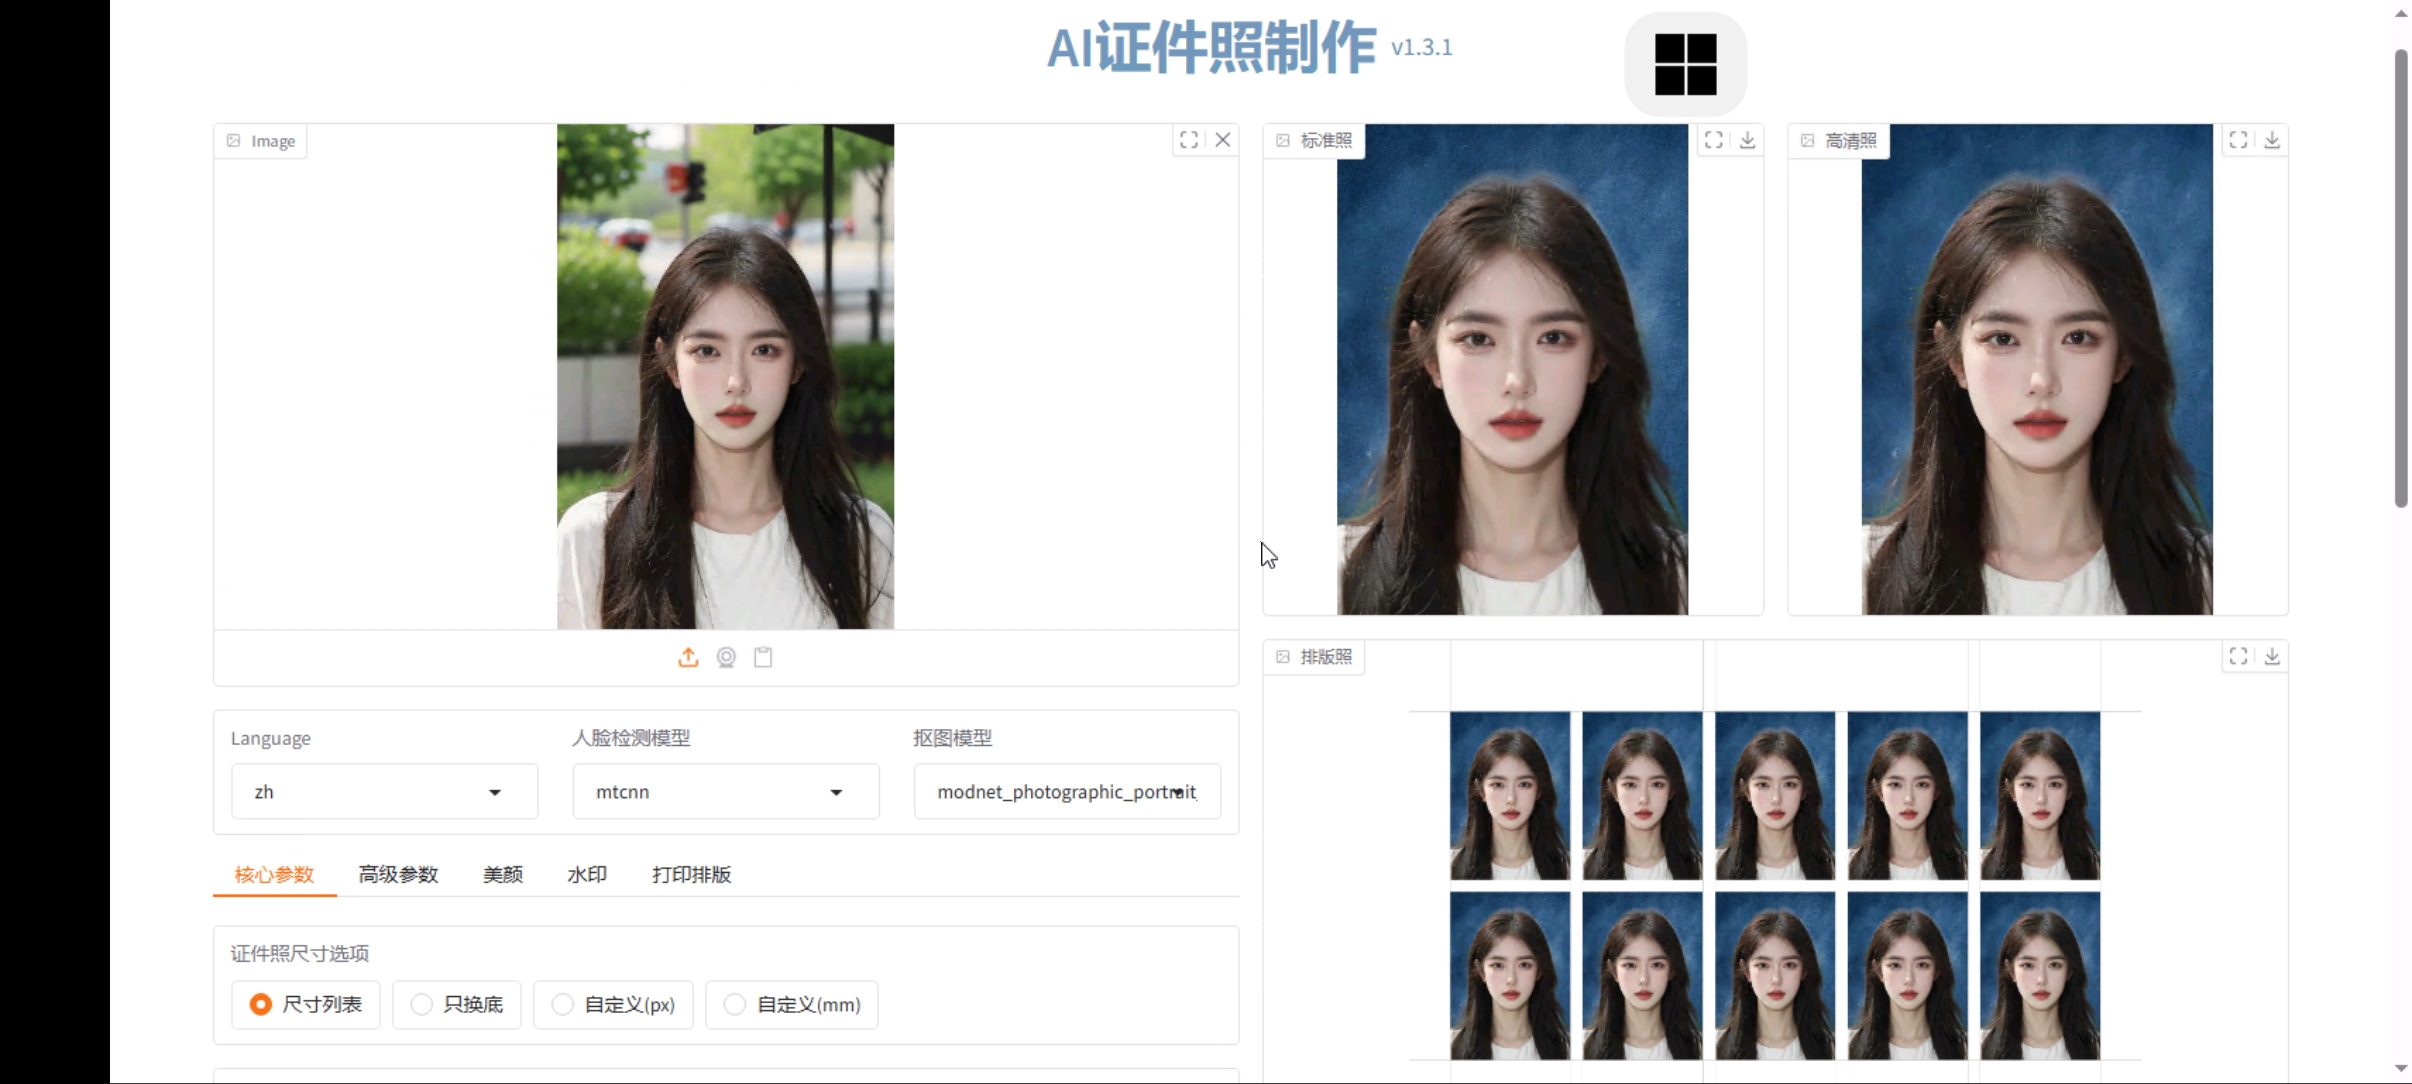Open the Language dropdown showing zh
Image resolution: width=2412 pixels, height=1084 pixels.
pos(384,792)
